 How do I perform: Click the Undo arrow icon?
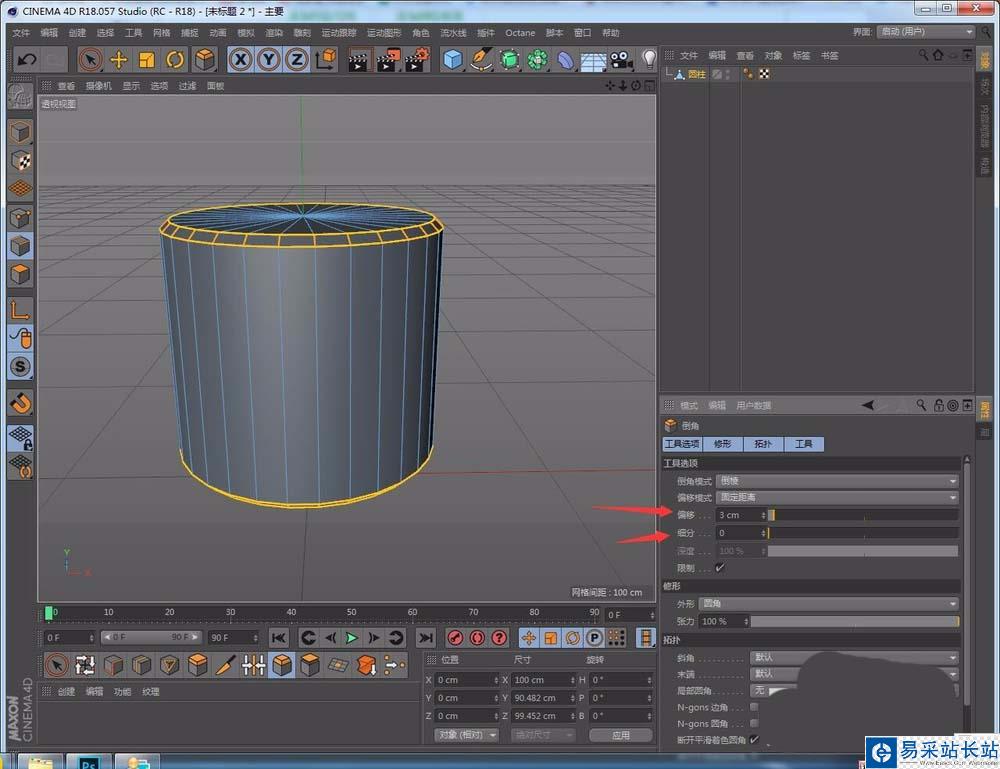[x=27, y=60]
